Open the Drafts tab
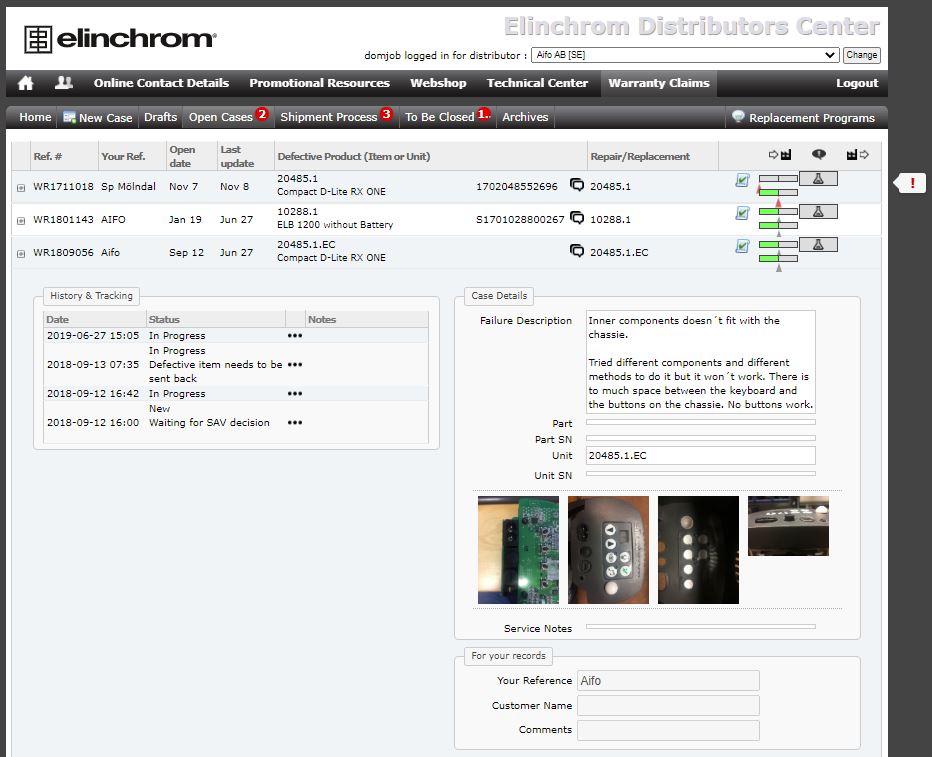Viewport: 932px width, 757px height. point(160,117)
